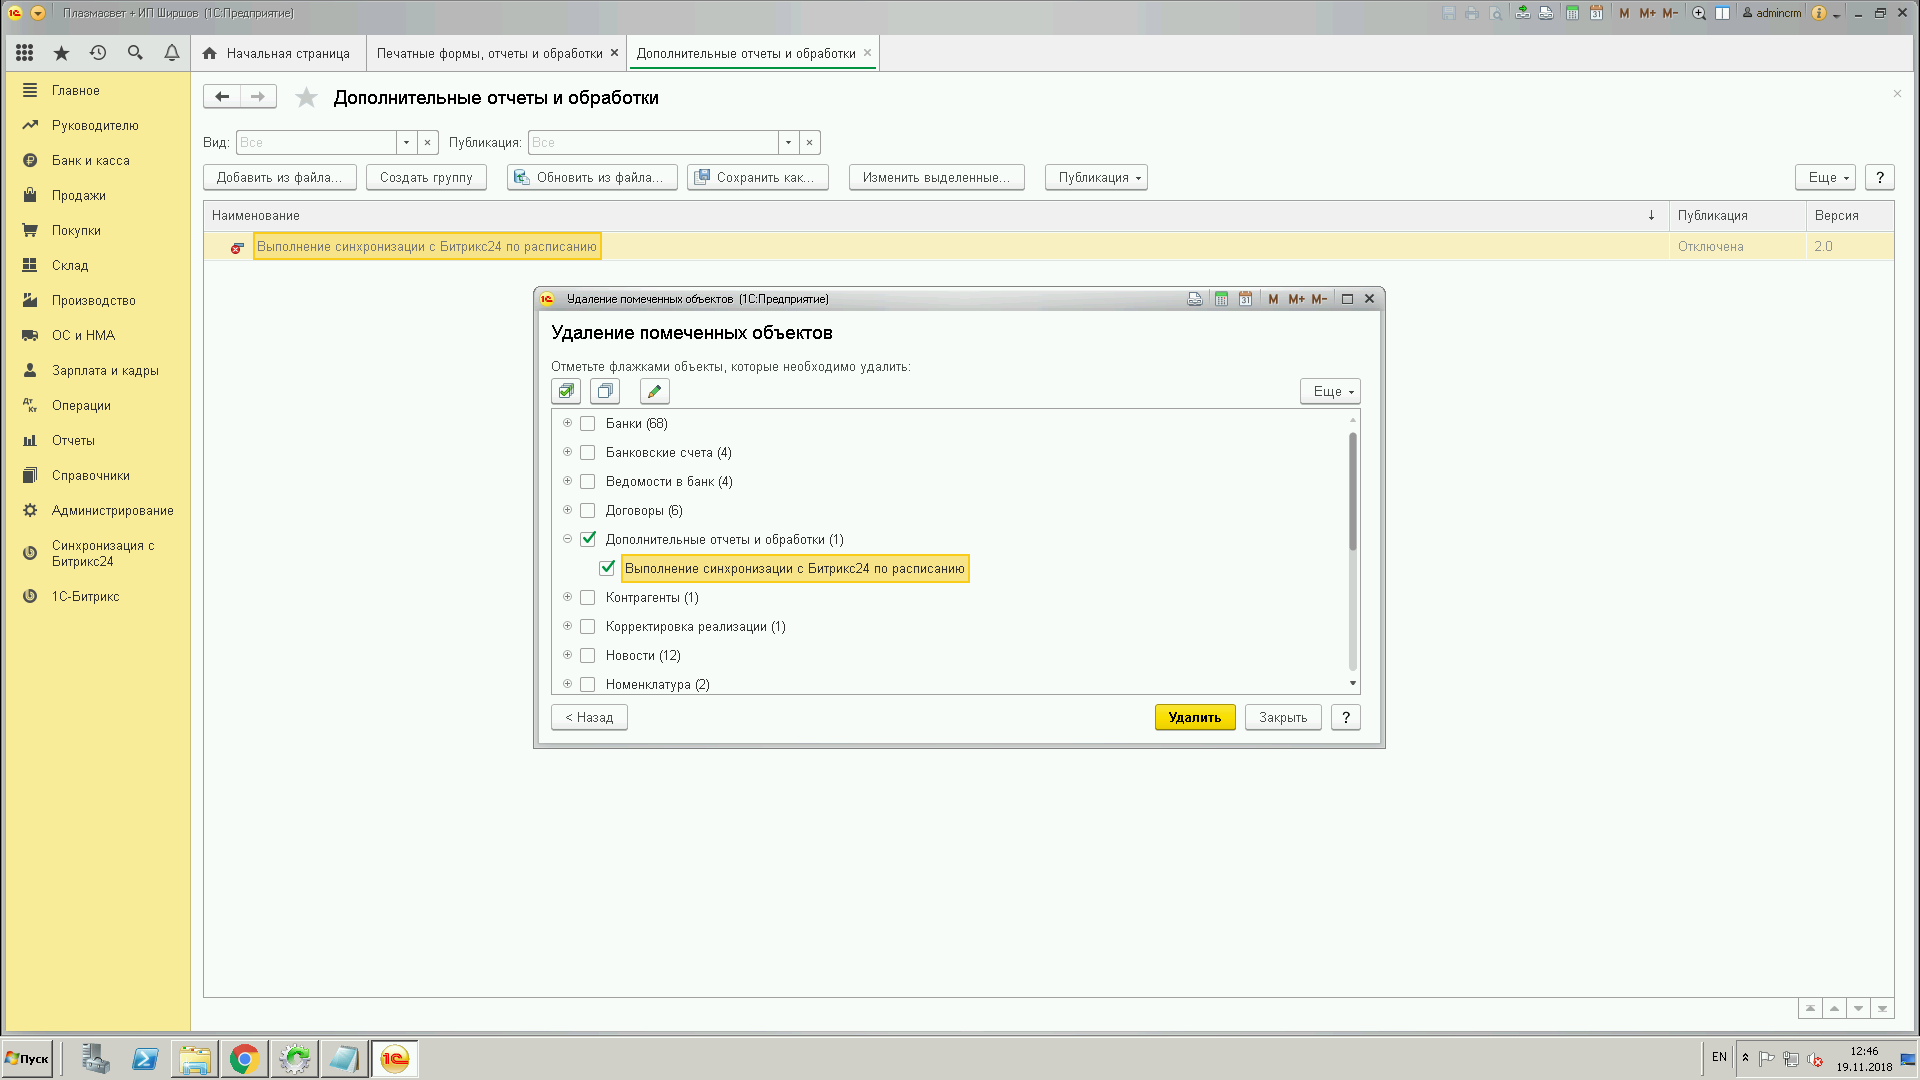Open the notifications bell icon
This screenshot has height=1080, width=1920.
(x=172, y=53)
